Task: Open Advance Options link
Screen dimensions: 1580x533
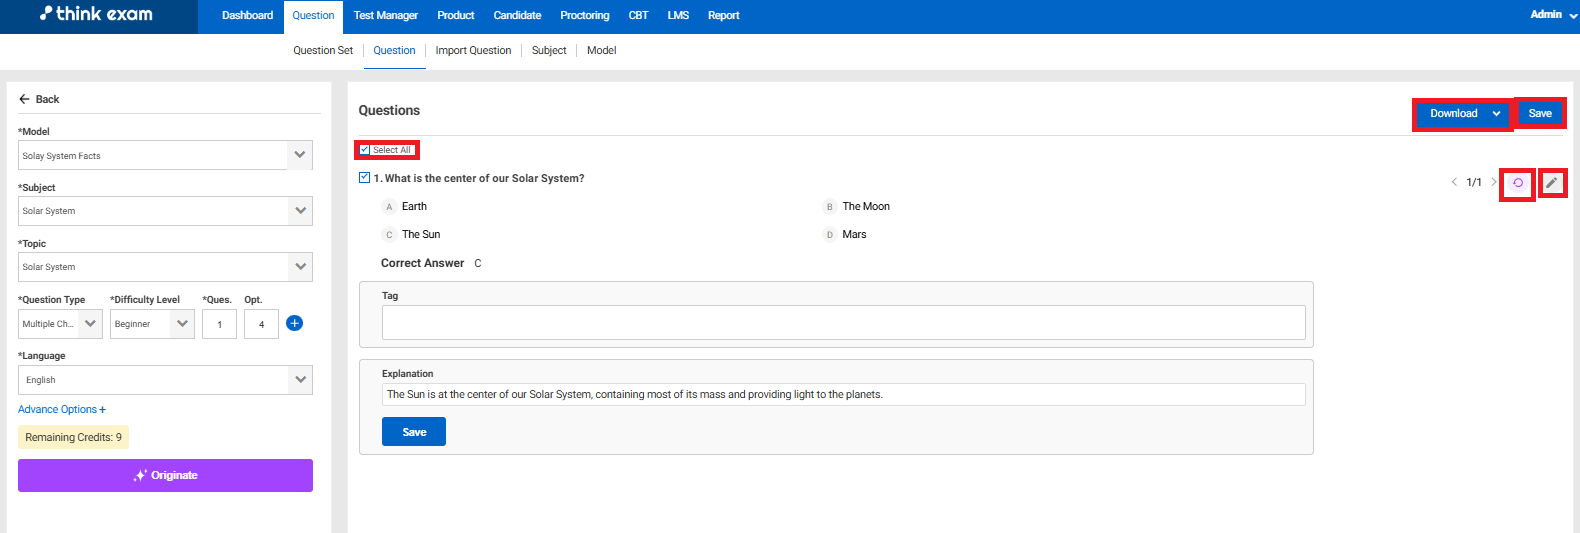Action: click(x=61, y=410)
